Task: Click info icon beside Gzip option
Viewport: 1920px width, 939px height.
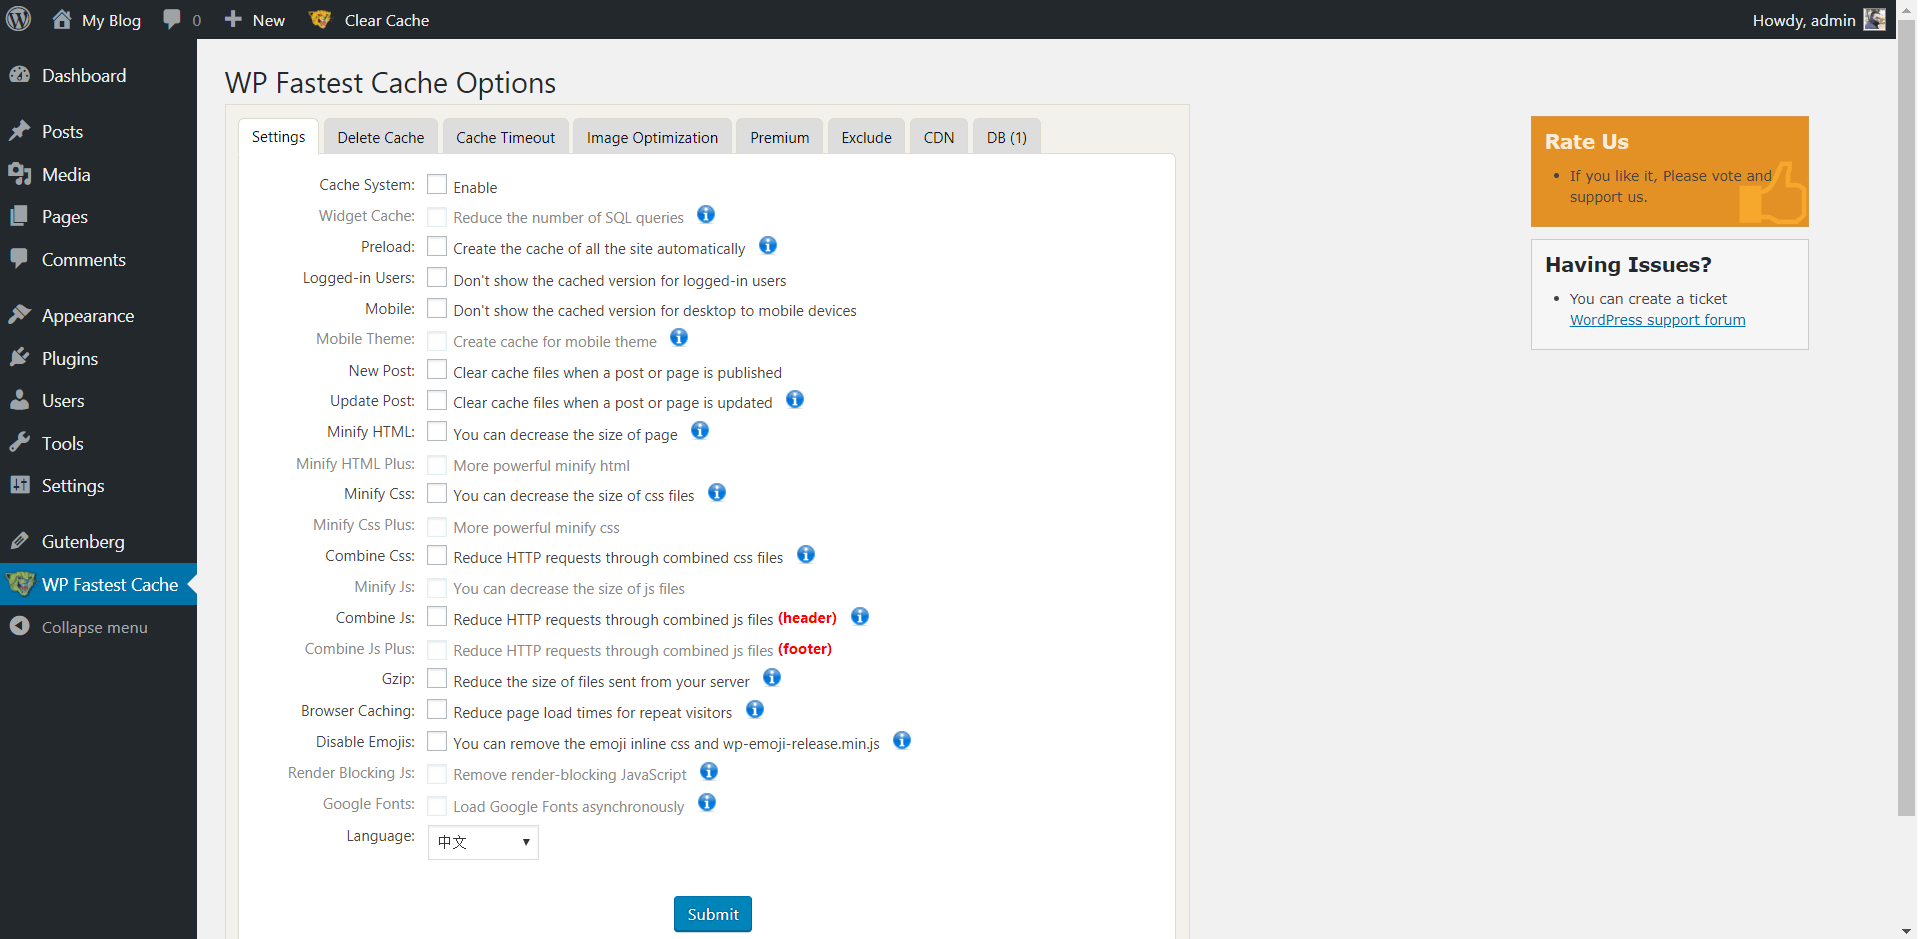Action: pyautogui.click(x=772, y=677)
